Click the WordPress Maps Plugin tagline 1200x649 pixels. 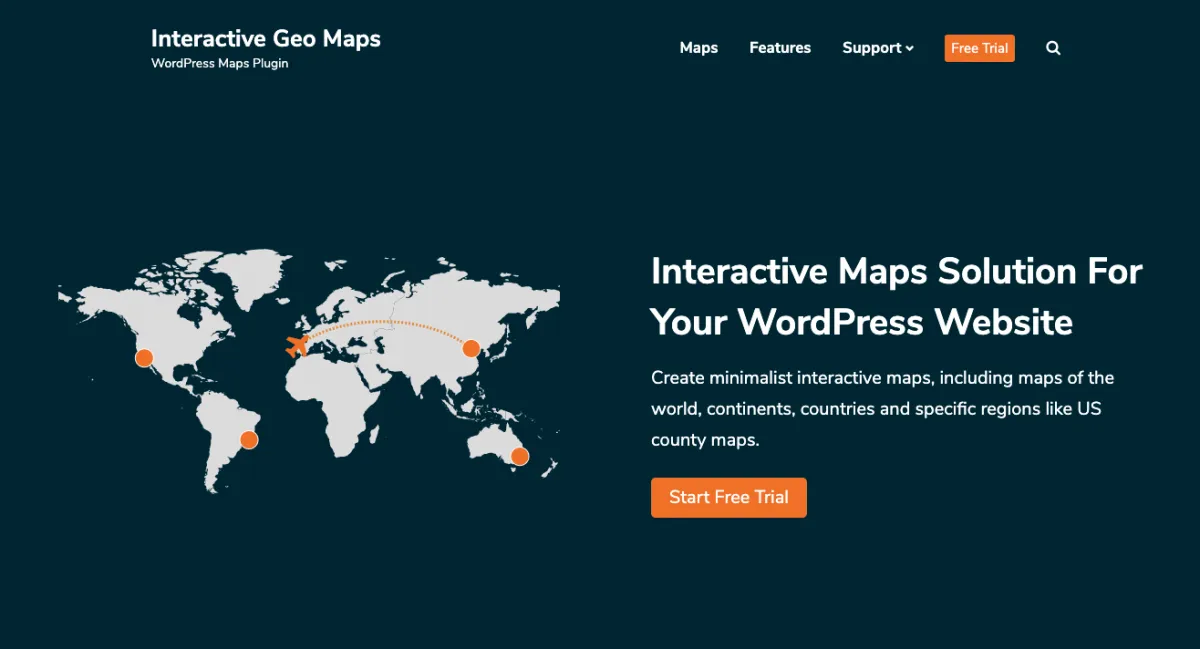click(x=219, y=62)
